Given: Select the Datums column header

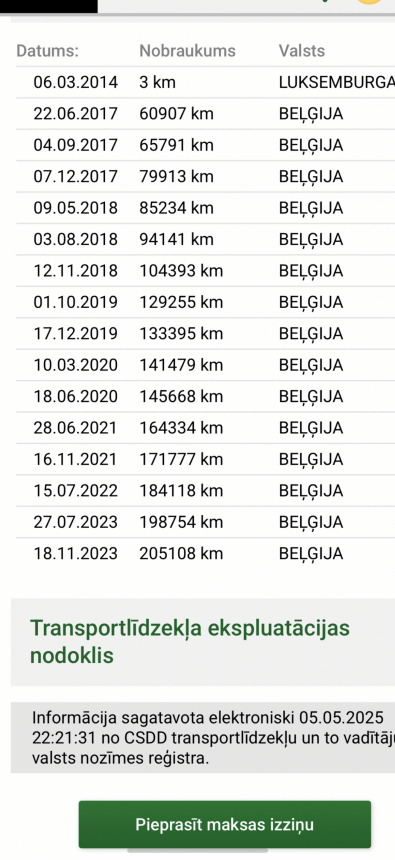Looking at the screenshot, I should [x=48, y=51].
